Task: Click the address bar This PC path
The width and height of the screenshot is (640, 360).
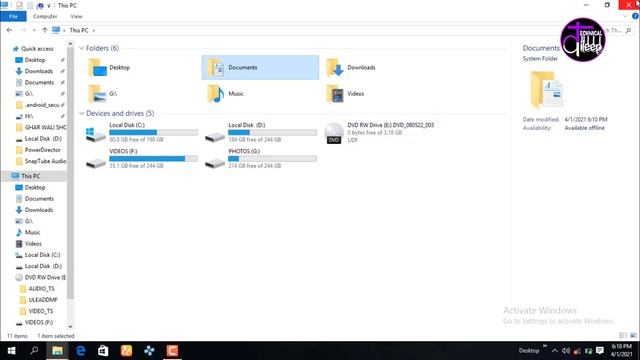Action: [79, 30]
